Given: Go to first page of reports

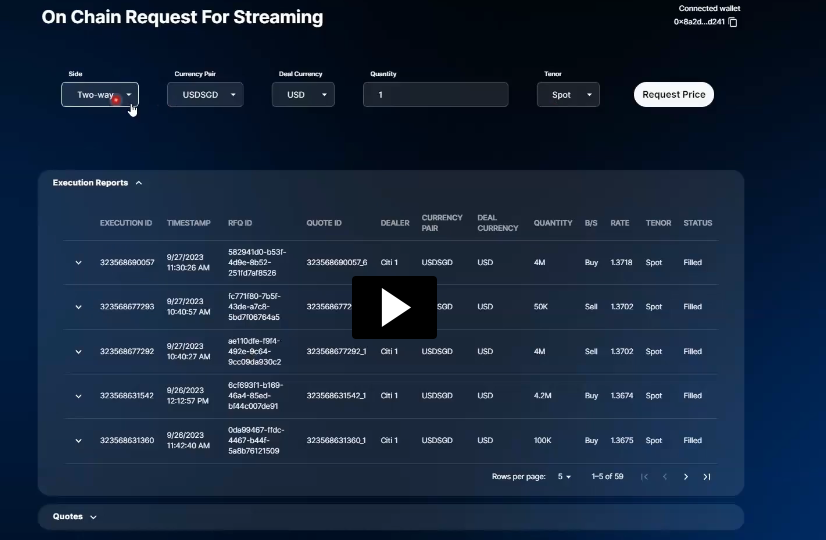Looking at the screenshot, I should pos(644,476).
